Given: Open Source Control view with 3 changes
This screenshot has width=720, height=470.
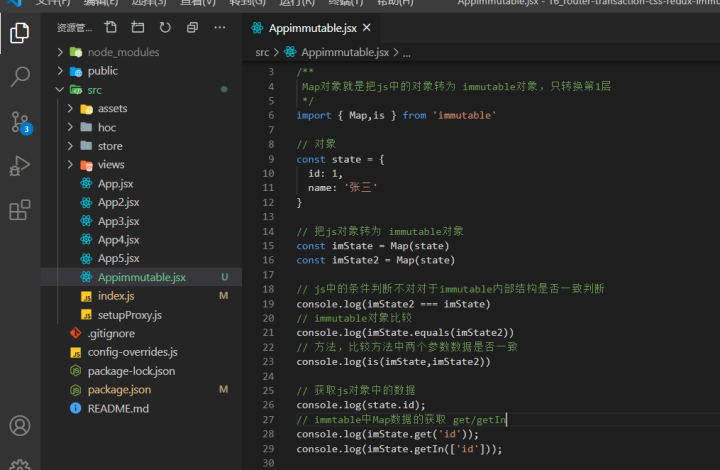Looking at the screenshot, I should 20,122.
